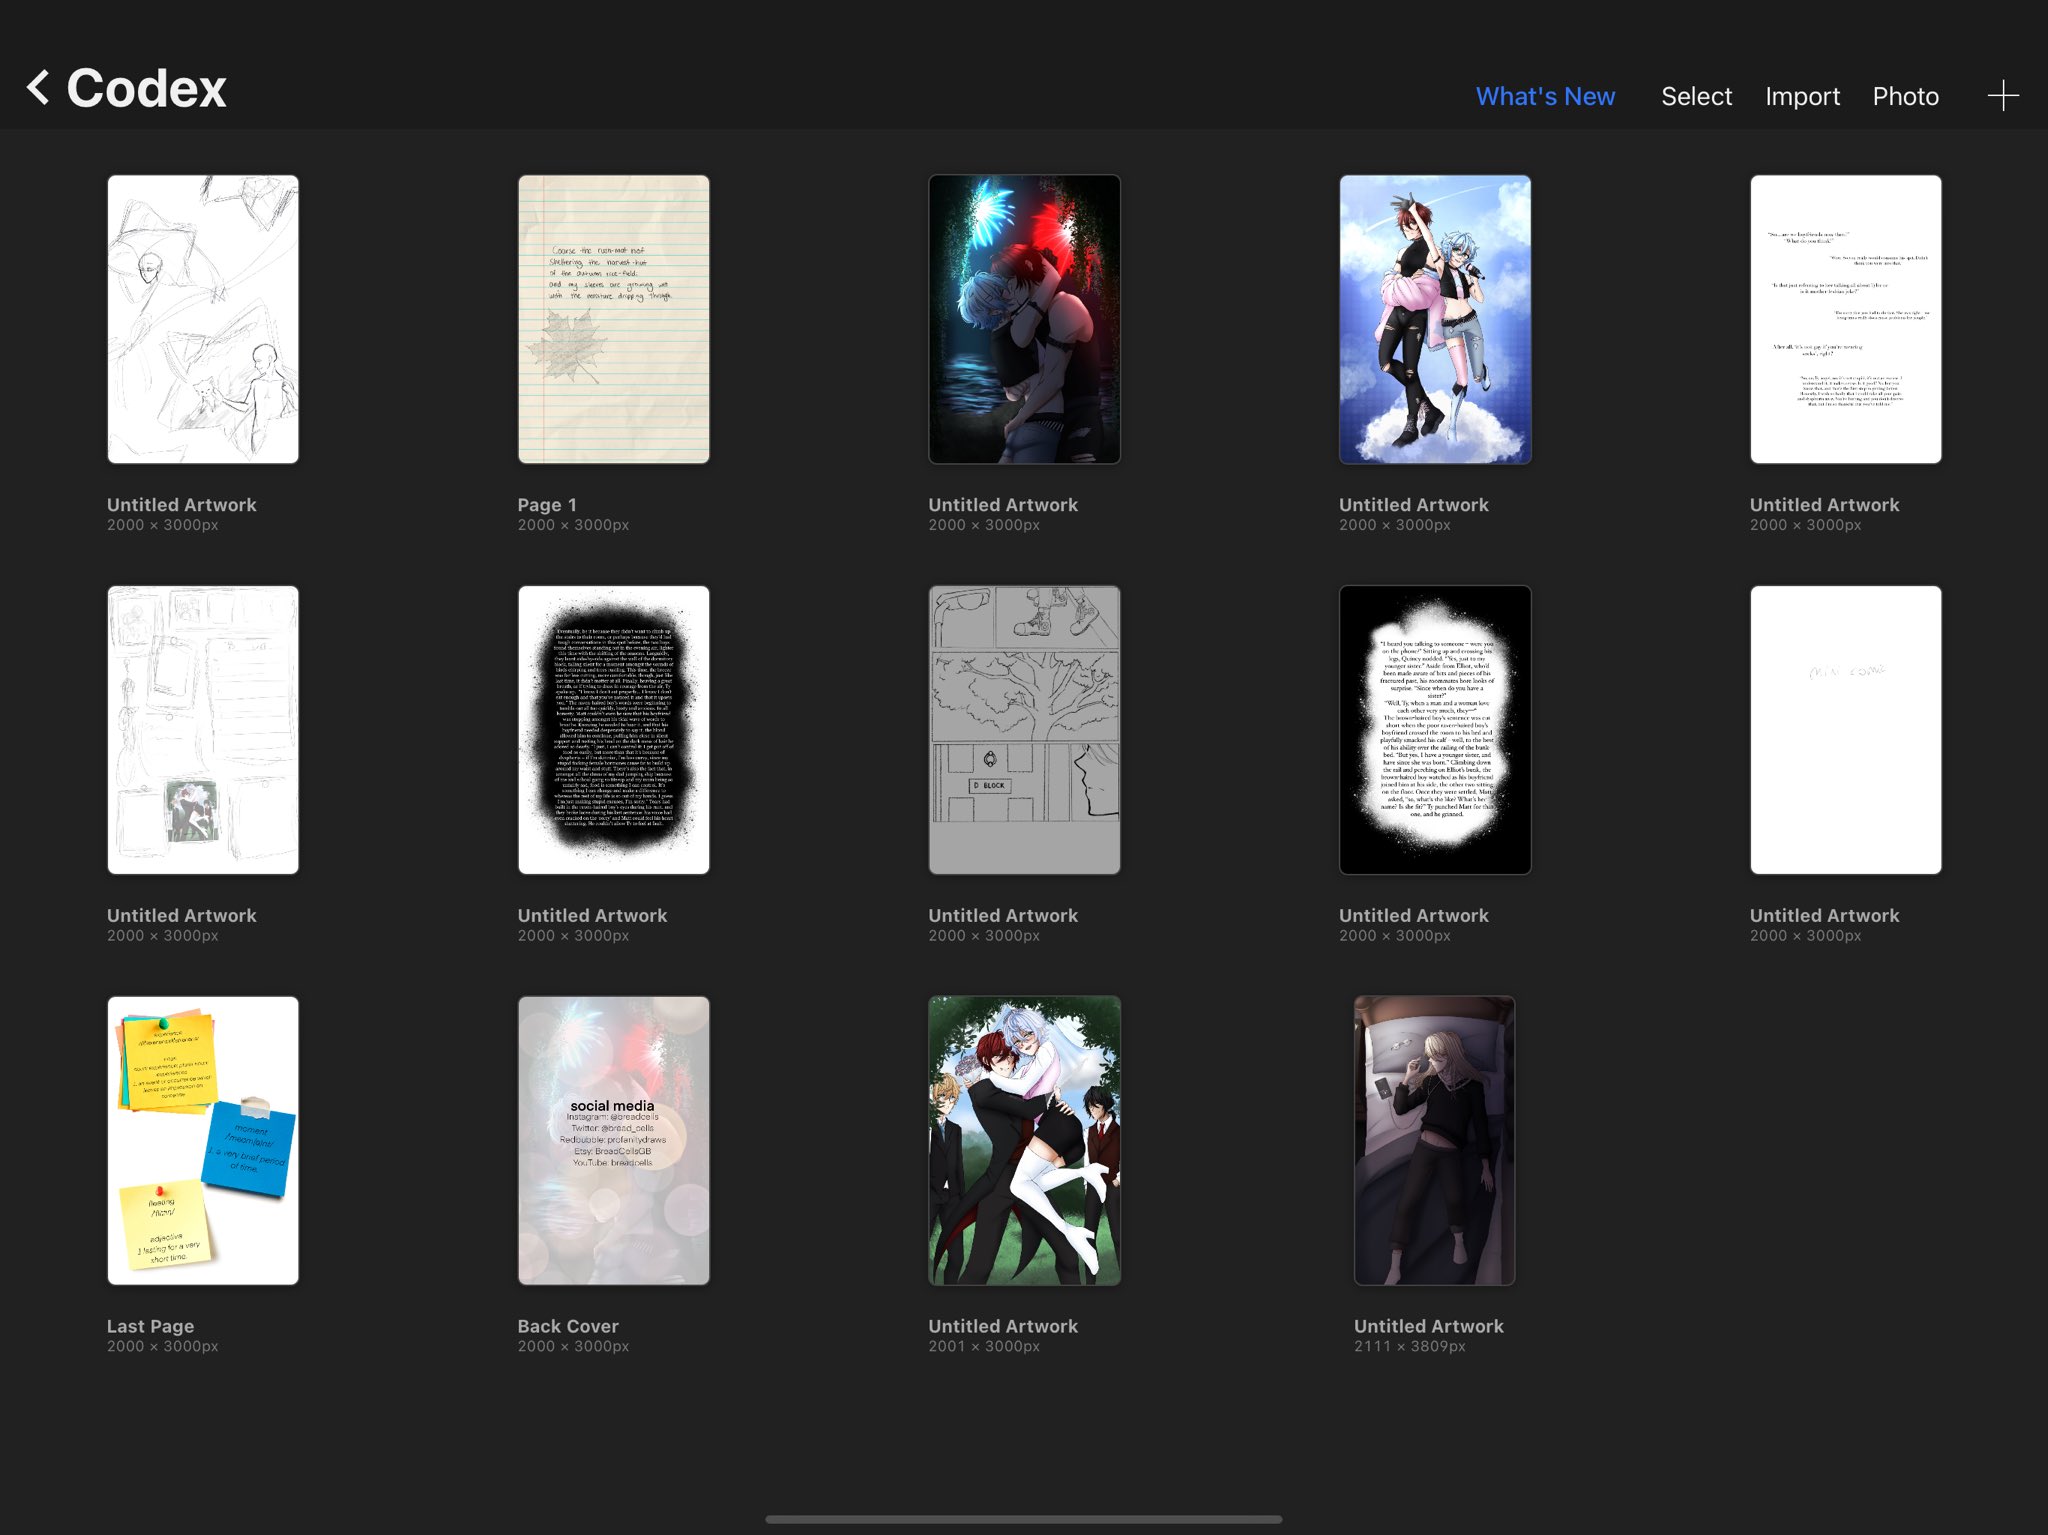Viewport: 2048px width, 1535px height.
Task: Open the bridal carry group illustration
Action: click(1024, 1140)
